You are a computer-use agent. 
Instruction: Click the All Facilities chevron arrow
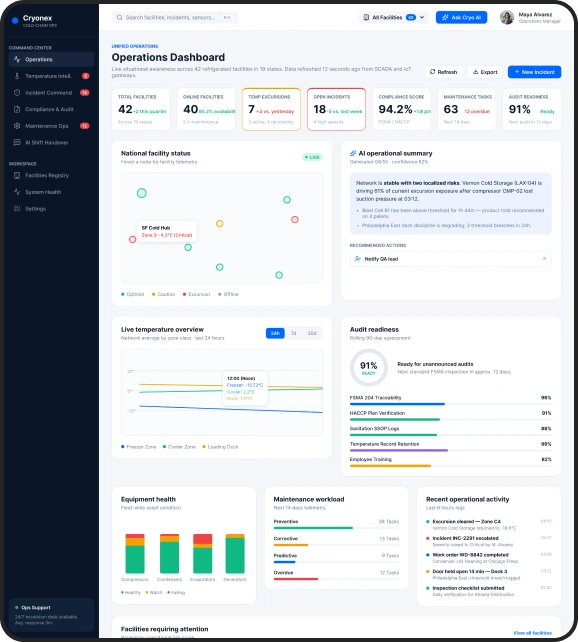(x=422, y=18)
